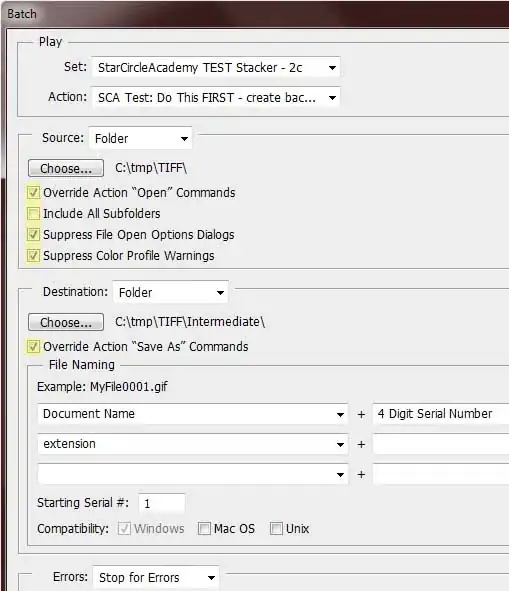Open the Errors Stop for Errors dropdown
Viewport: 509px width, 591px height.
click(x=156, y=577)
